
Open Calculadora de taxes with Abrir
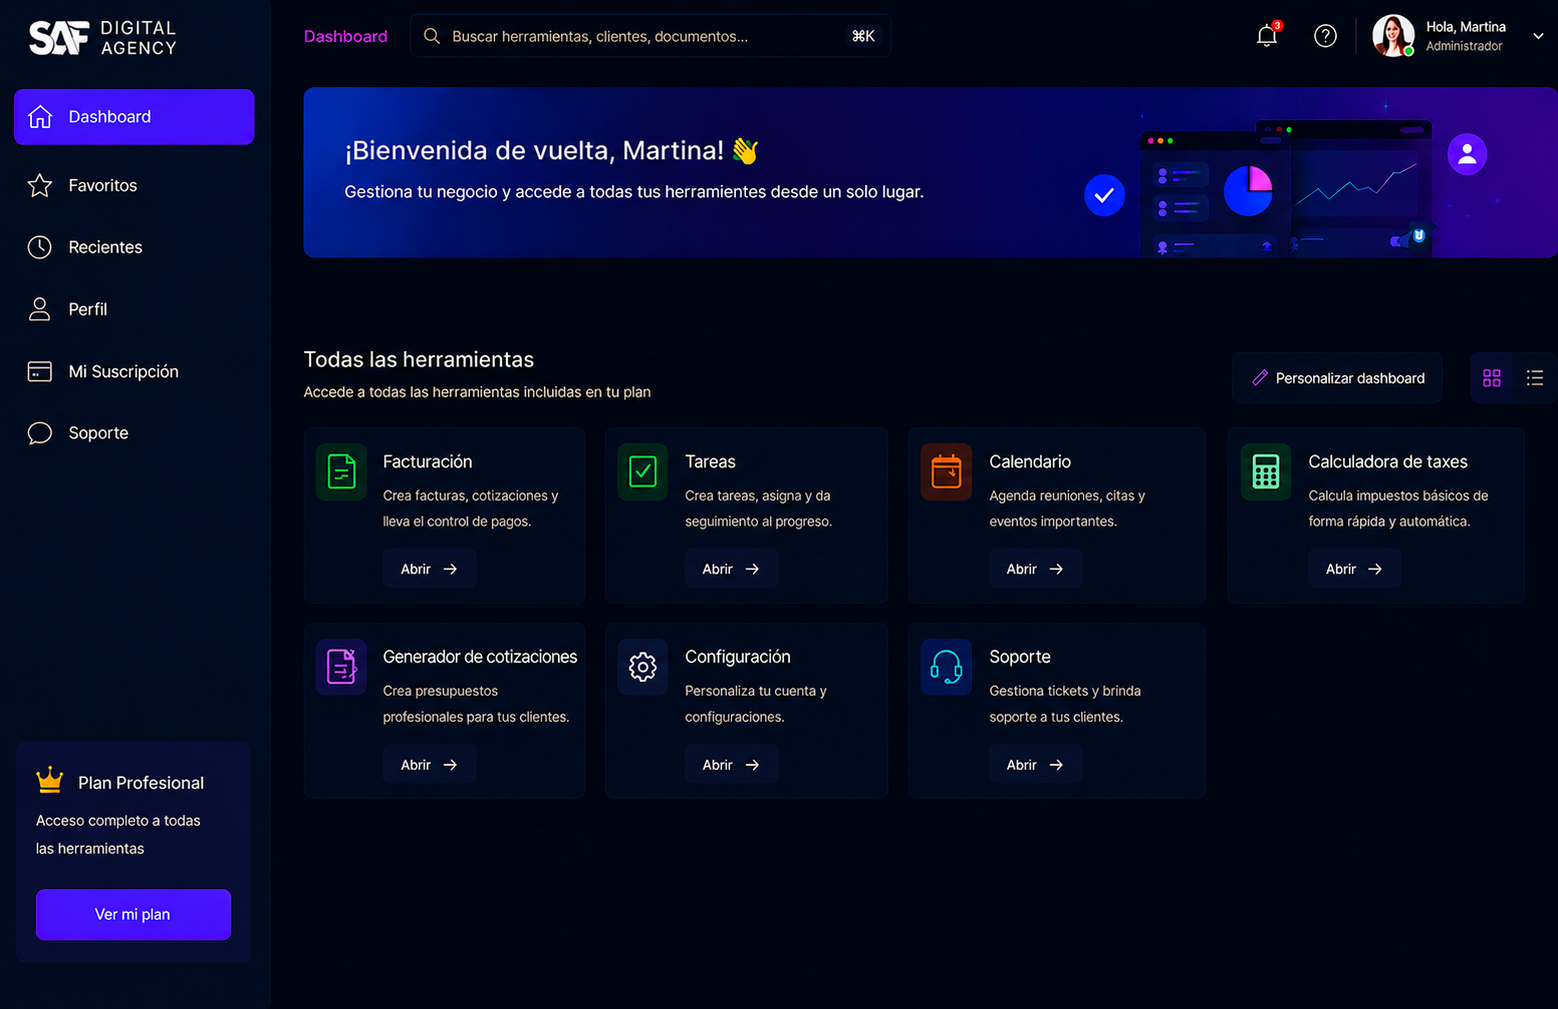click(x=1354, y=569)
